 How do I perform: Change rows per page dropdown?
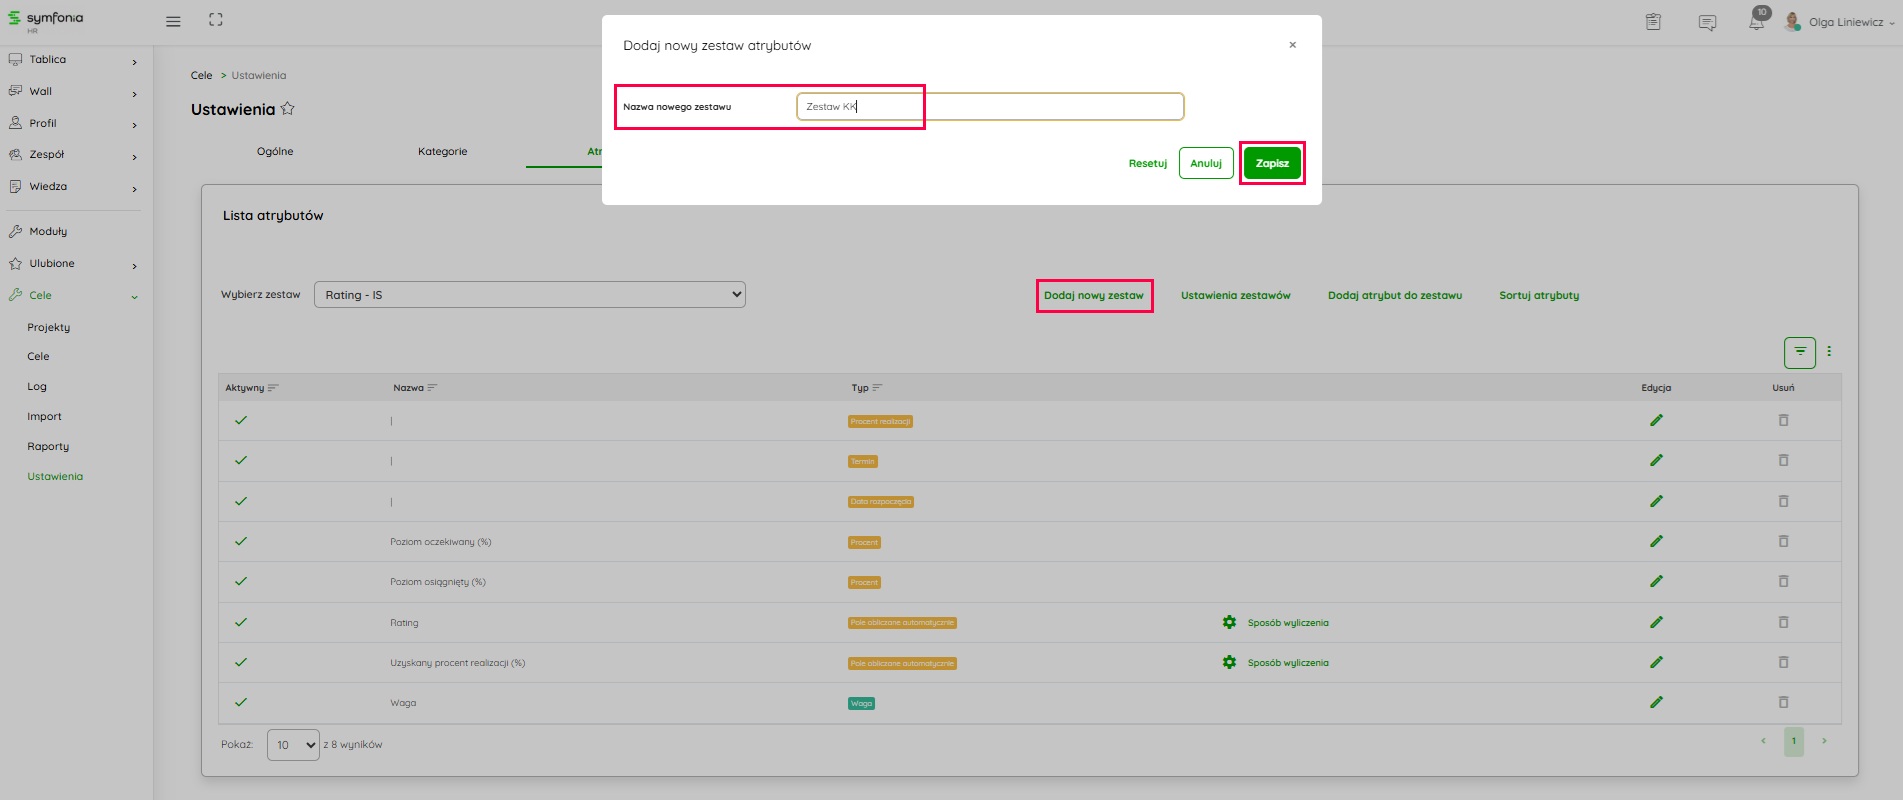pyautogui.click(x=293, y=745)
